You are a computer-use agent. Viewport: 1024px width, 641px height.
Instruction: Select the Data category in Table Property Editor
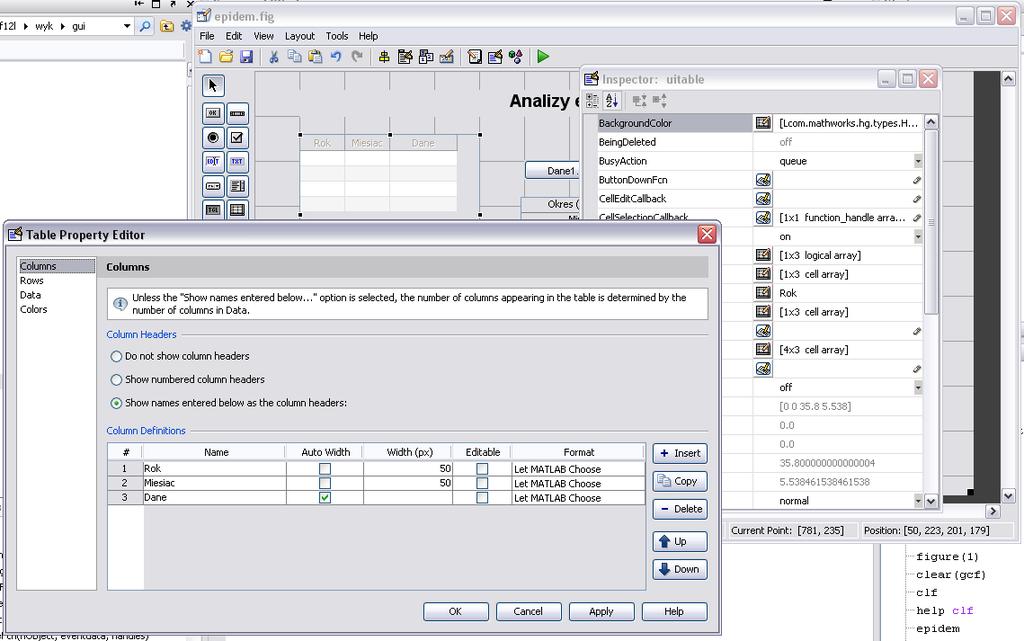pyautogui.click(x=30, y=295)
